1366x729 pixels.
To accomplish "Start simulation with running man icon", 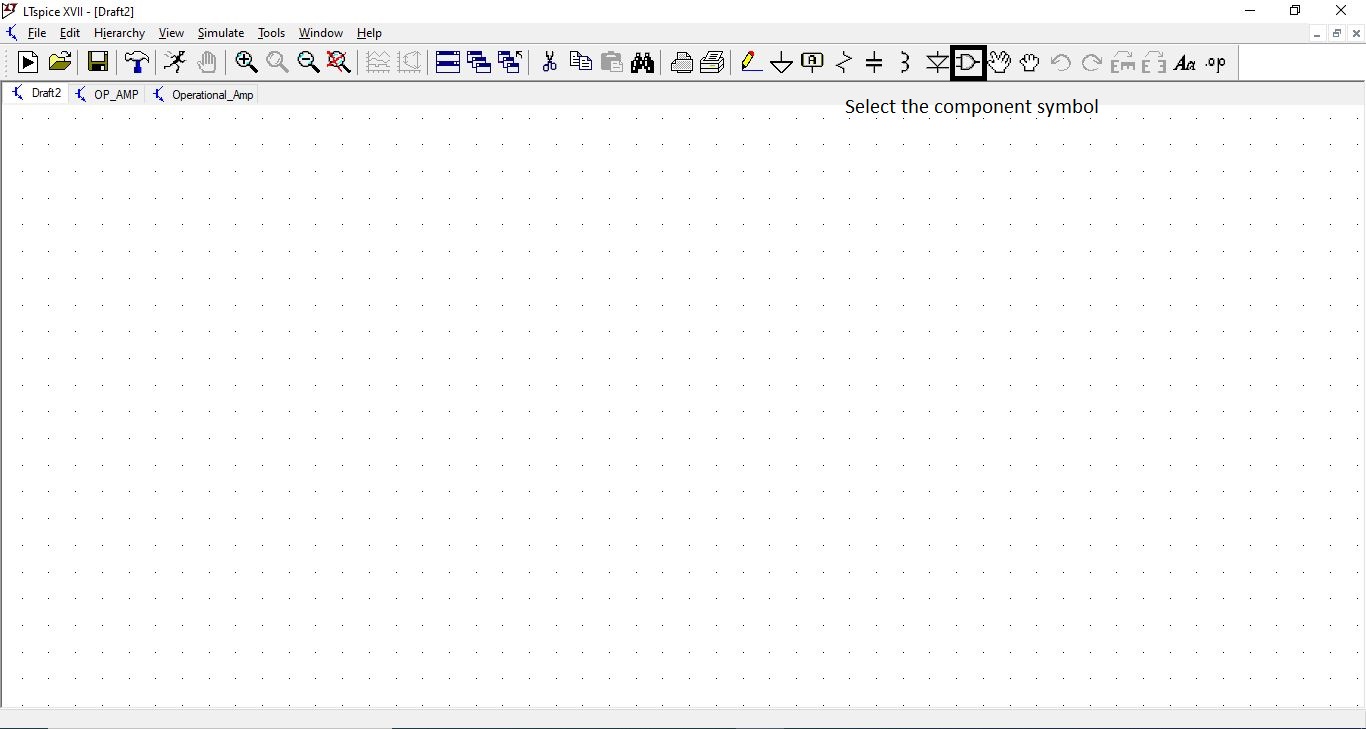I will point(175,63).
